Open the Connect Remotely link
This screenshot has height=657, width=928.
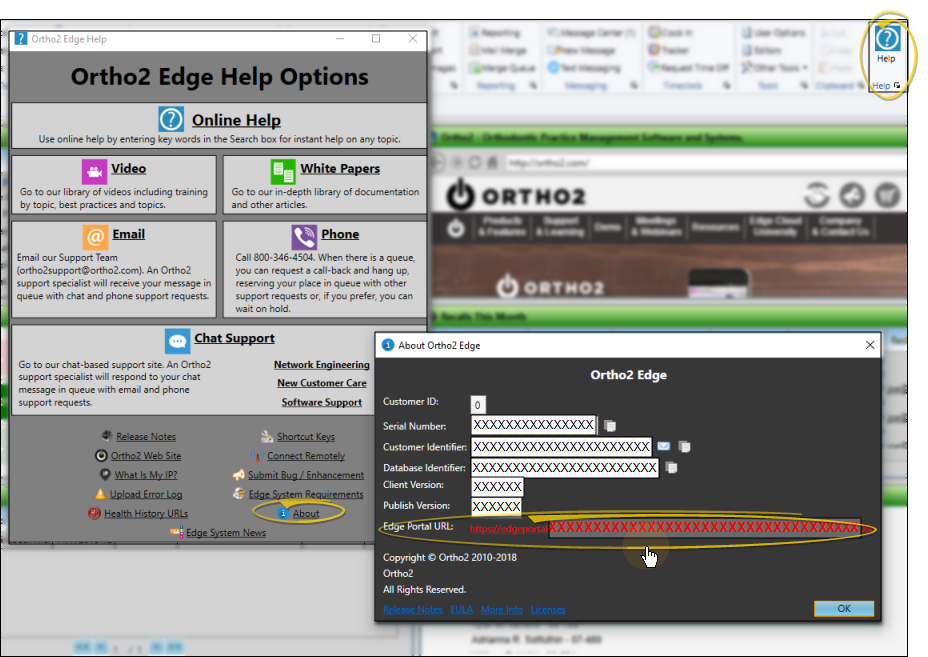tap(305, 456)
